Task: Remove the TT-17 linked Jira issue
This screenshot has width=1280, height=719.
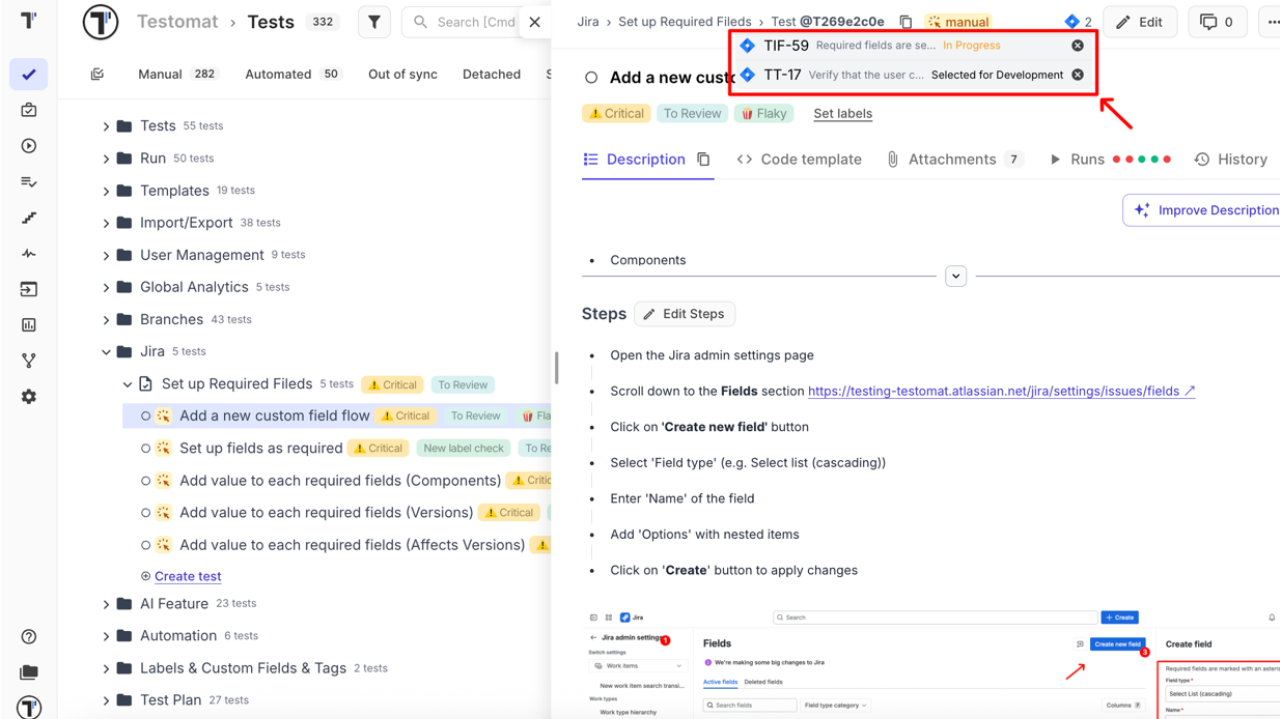Action: 1077,74
